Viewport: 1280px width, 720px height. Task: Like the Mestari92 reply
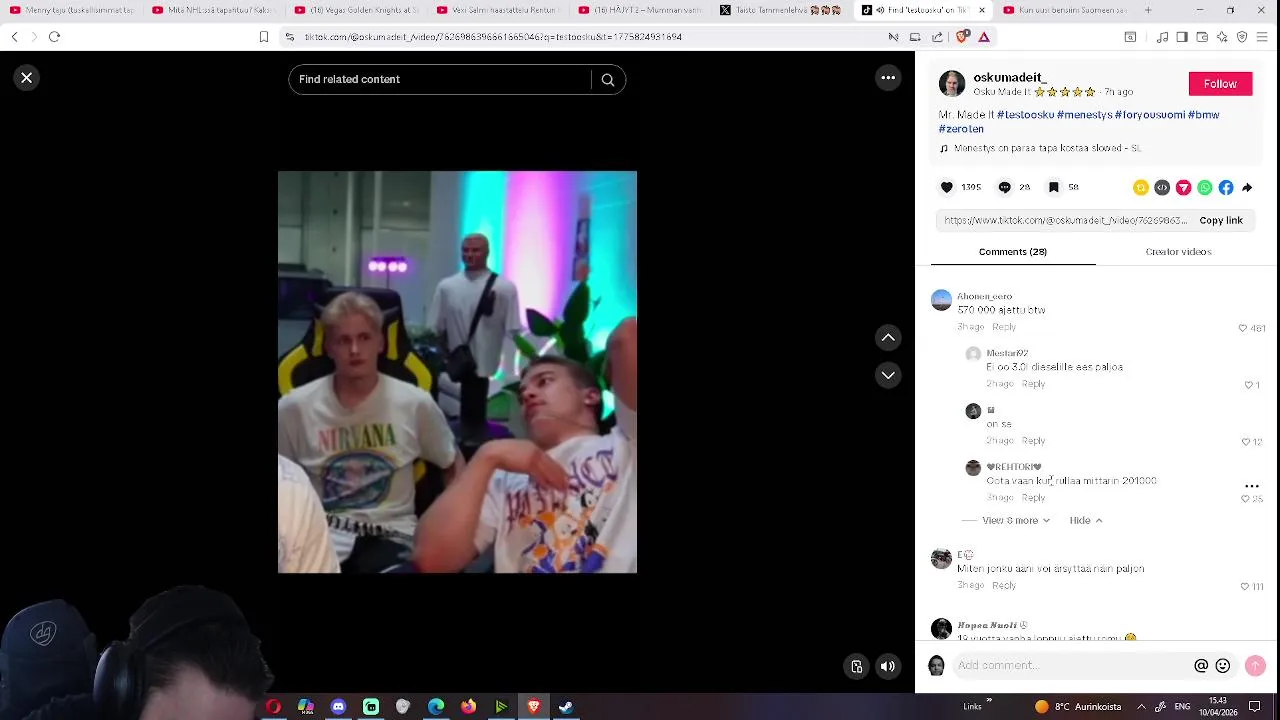pos(1251,385)
